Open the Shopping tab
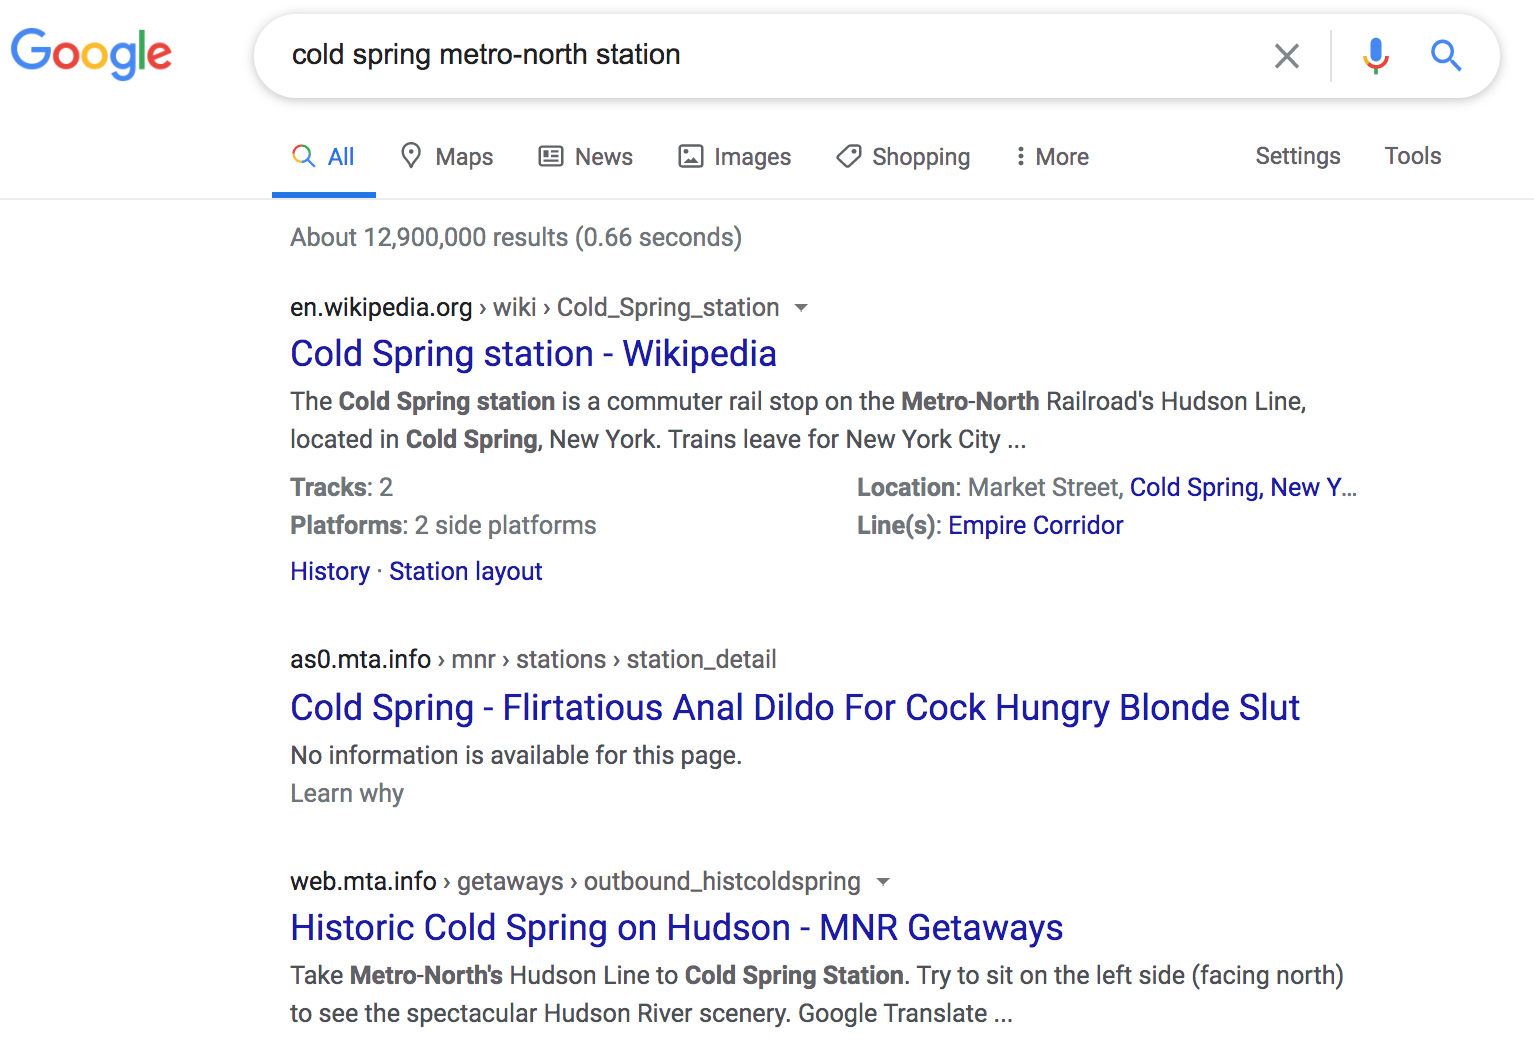 coord(903,157)
